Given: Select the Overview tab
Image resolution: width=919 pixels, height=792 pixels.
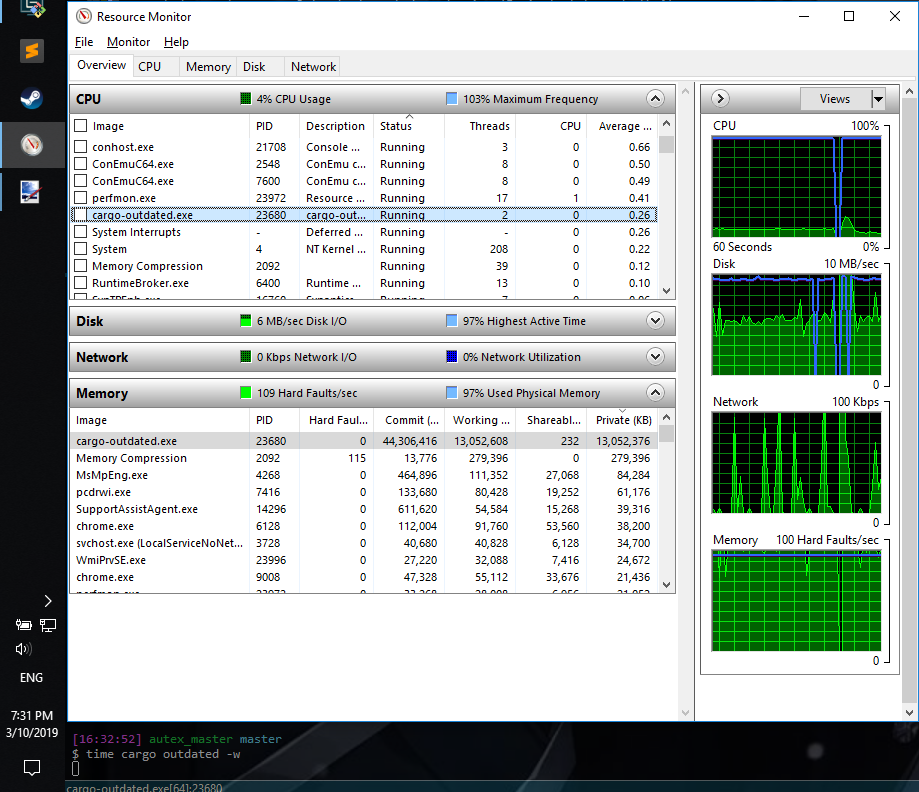Looking at the screenshot, I should [101, 65].
